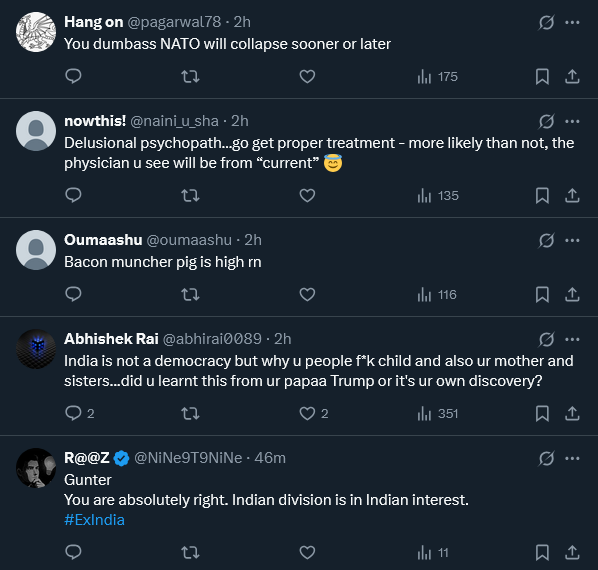The image size is (598, 570).
Task: Bookmark Abhishek Rai's tweet
Action: point(542,413)
